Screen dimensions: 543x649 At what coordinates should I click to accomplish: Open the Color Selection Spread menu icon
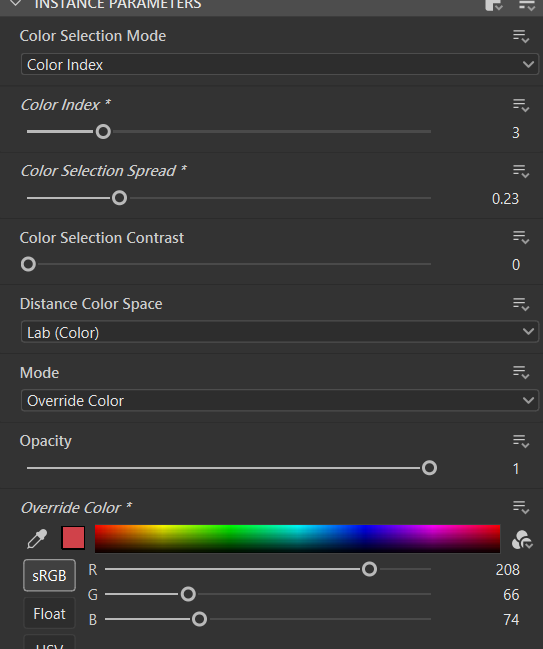pos(521,171)
